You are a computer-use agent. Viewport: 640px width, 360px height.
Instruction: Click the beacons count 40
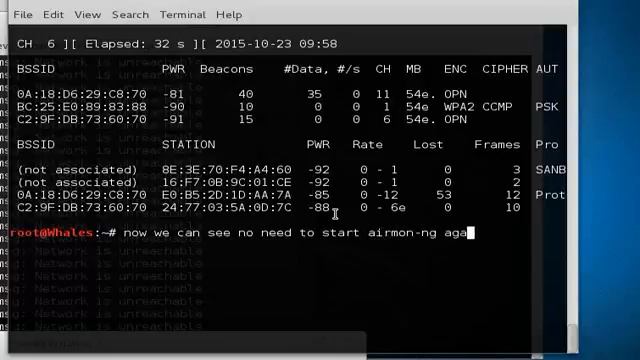(246, 94)
